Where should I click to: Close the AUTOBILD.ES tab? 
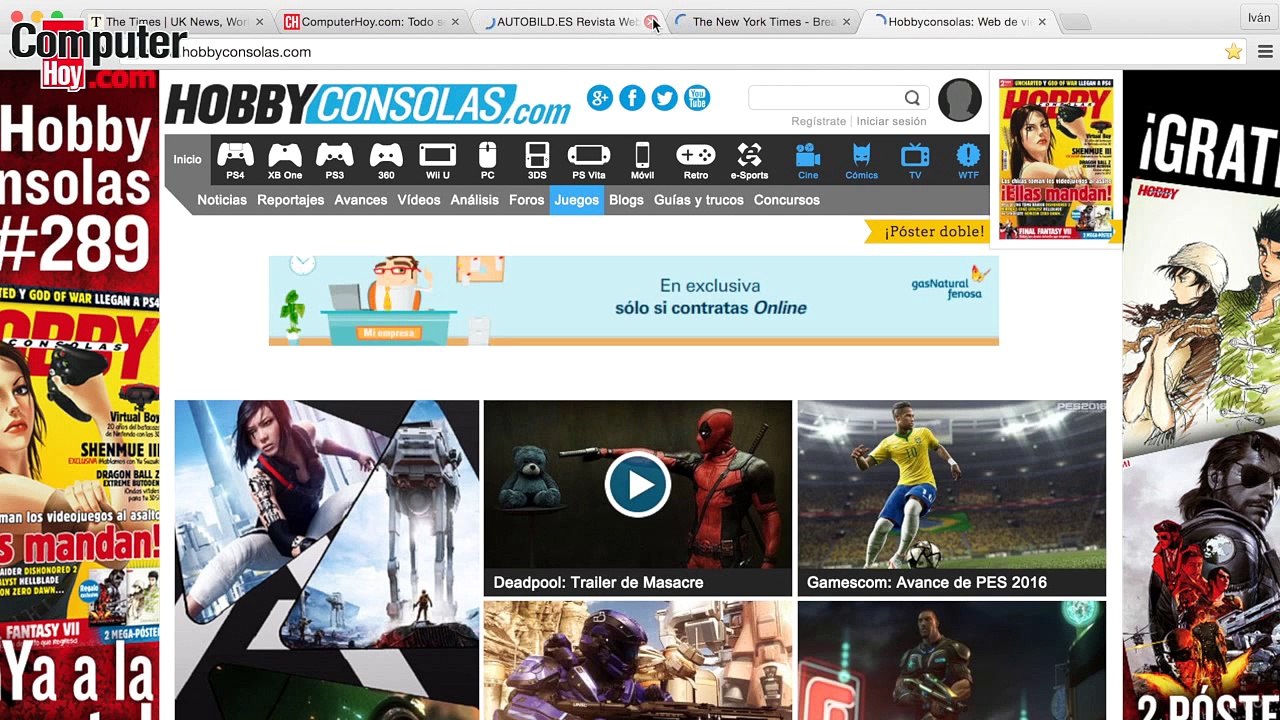[x=651, y=22]
